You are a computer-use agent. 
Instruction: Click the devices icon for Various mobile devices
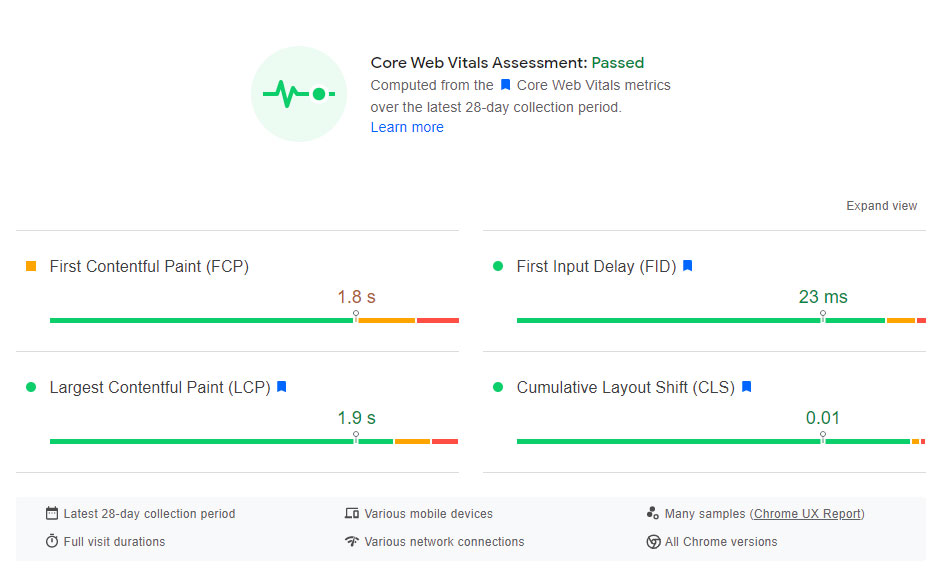tap(352, 513)
